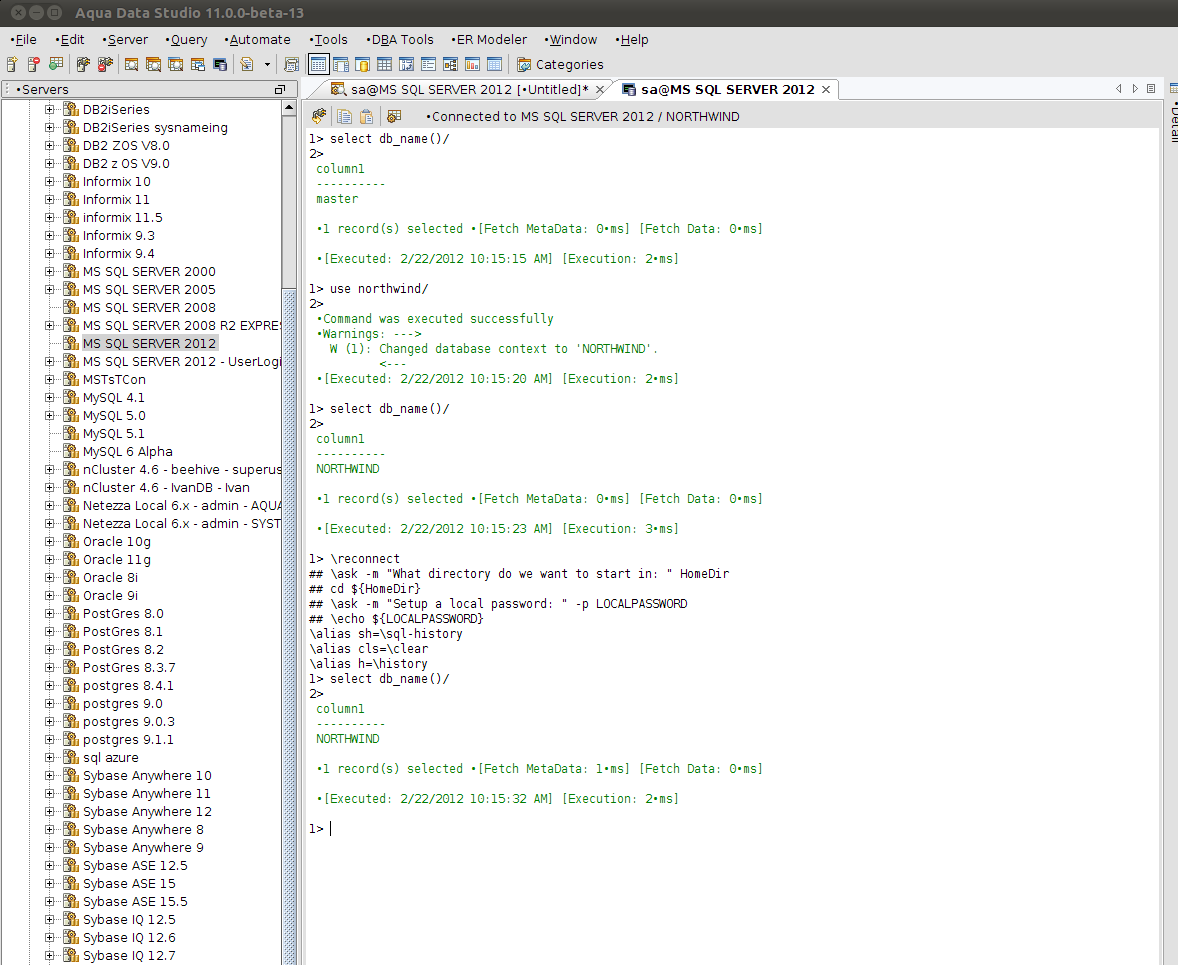Click the last light-blue table toolbar icon
Image resolution: width=1178 pixels, height=965 pixels.
pyautogui.click(x=494, y=65)
